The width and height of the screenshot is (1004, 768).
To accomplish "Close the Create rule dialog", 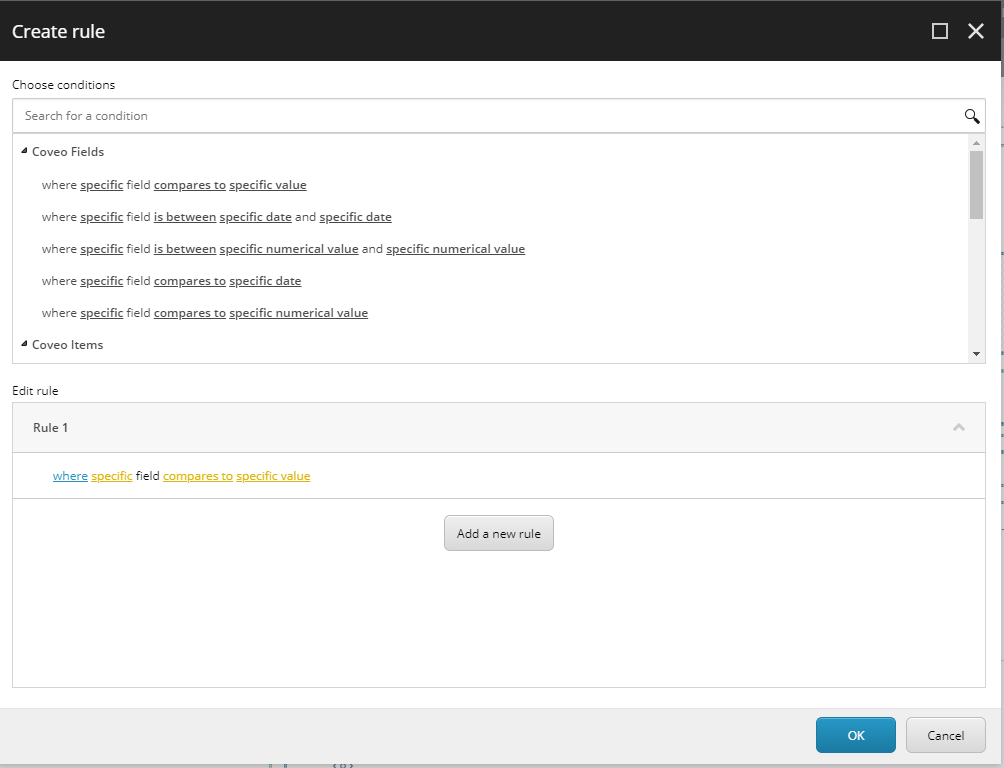I will click(976, 31).
